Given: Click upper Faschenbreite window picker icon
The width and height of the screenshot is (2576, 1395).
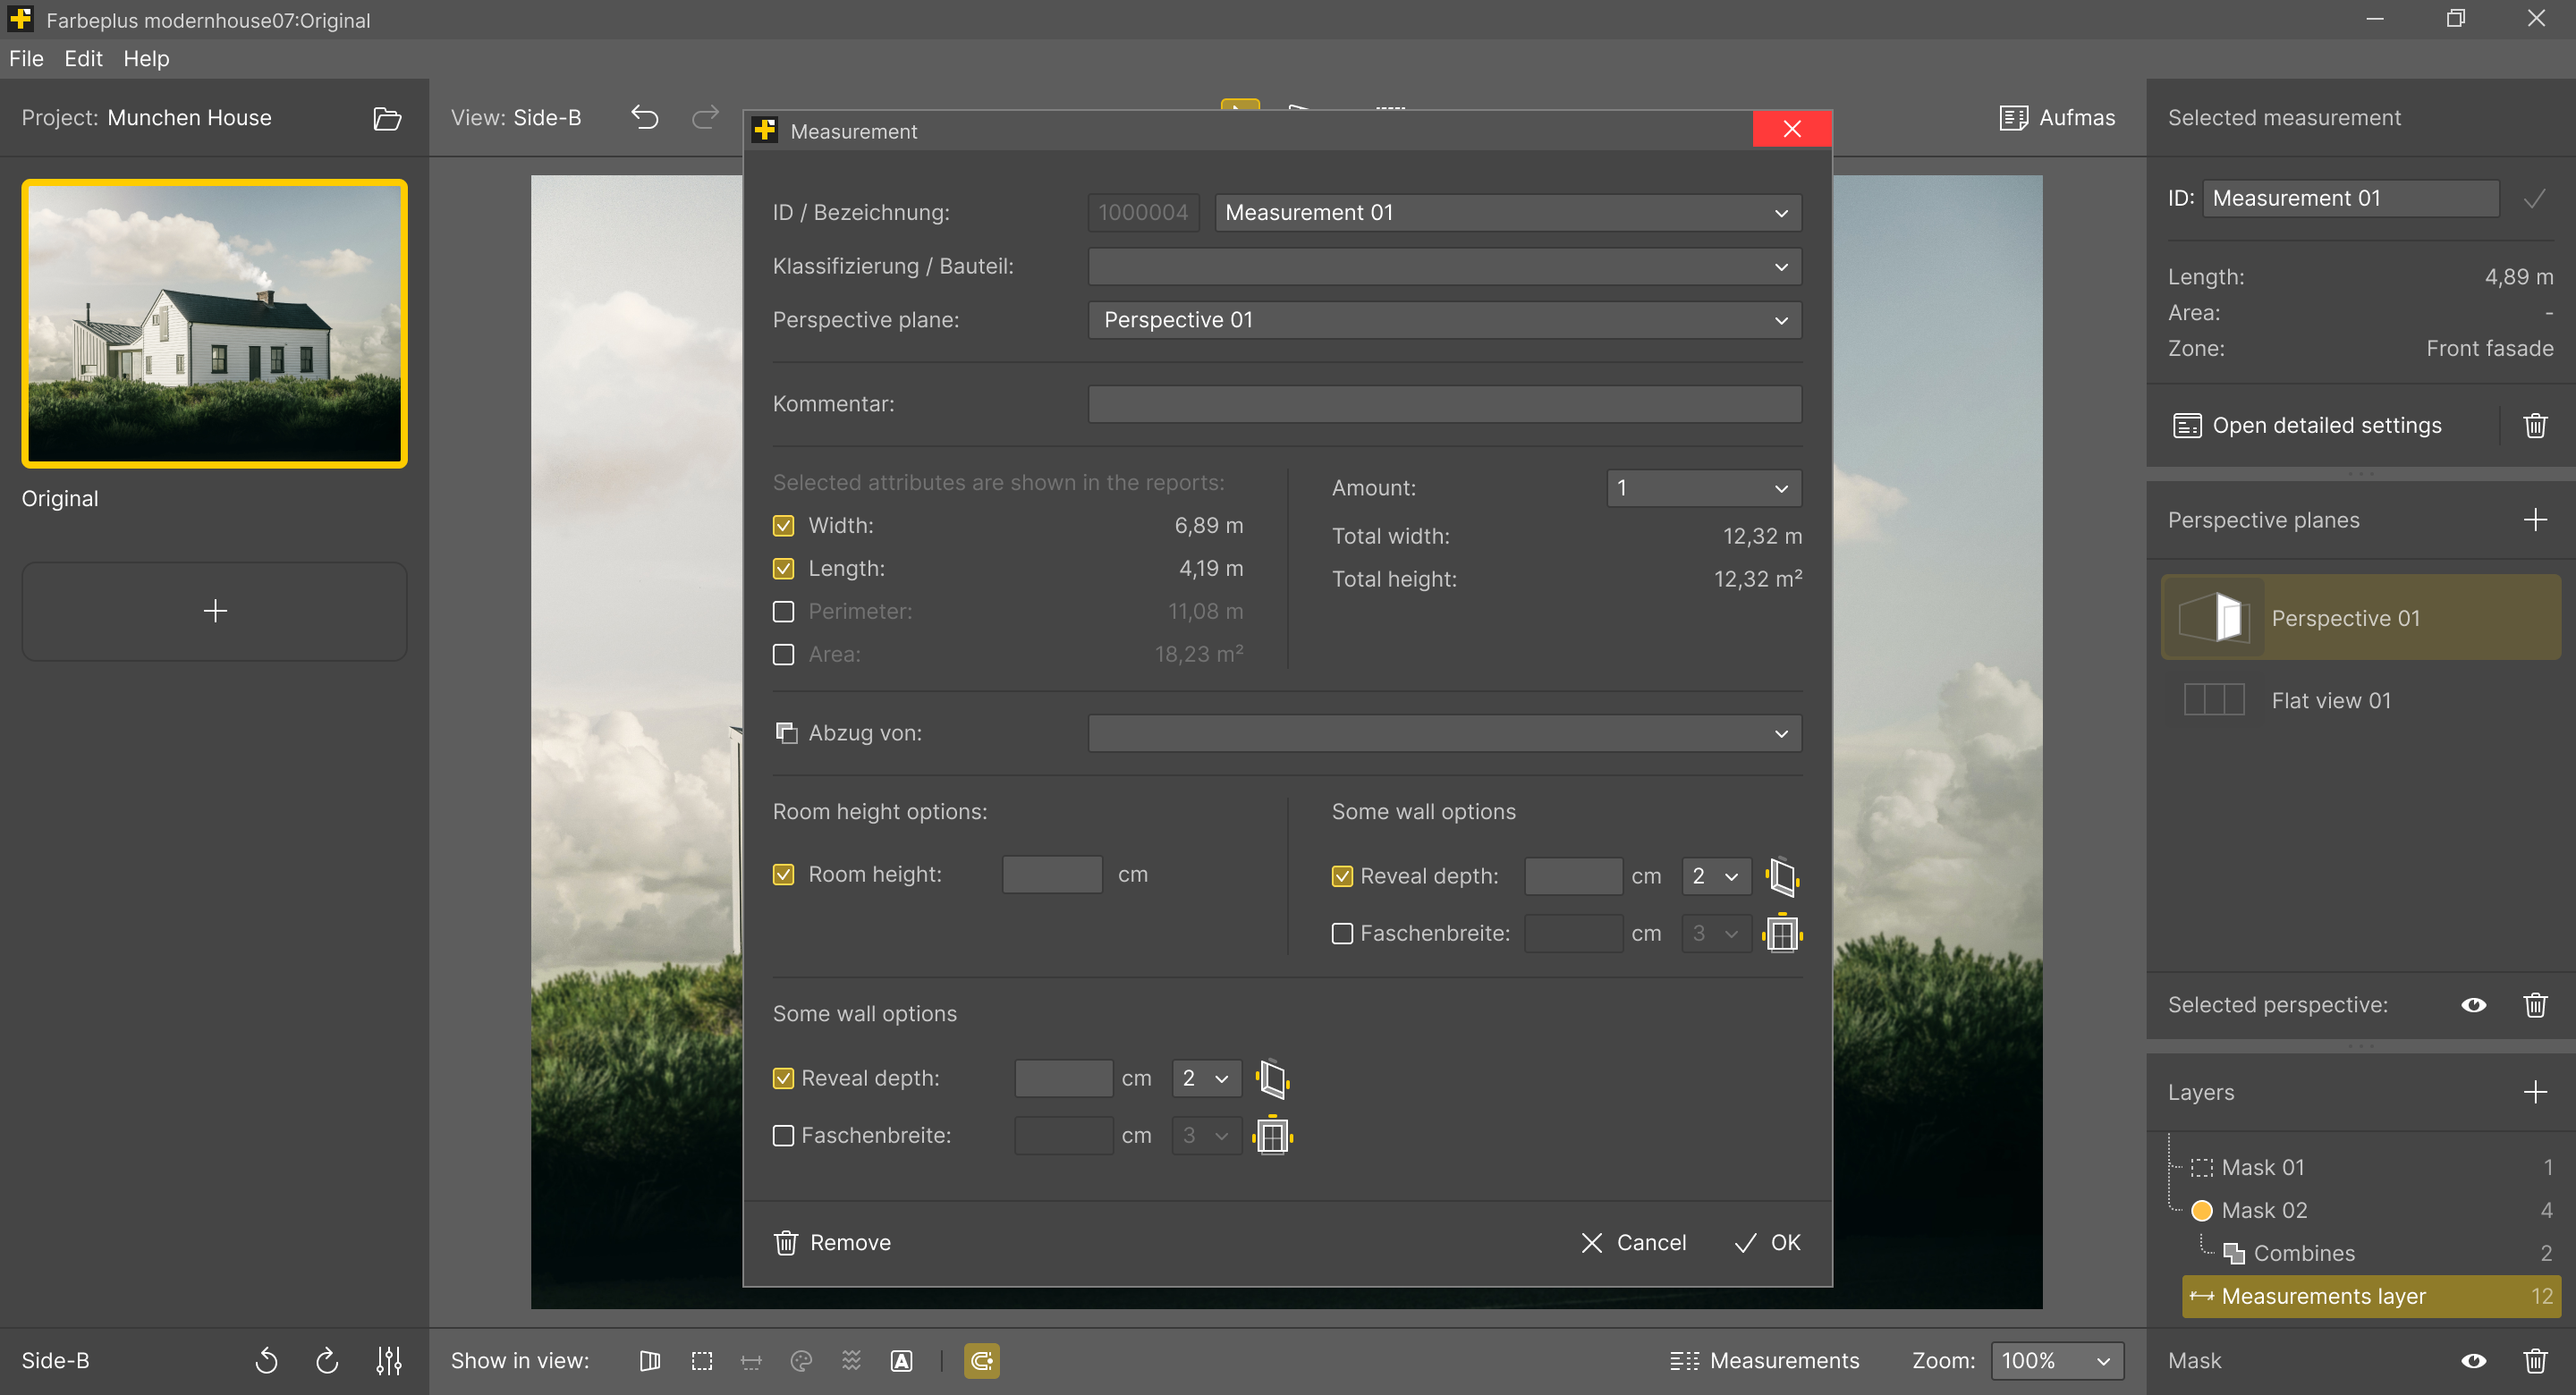Looking at the screenshot, I should point(1782,934).
